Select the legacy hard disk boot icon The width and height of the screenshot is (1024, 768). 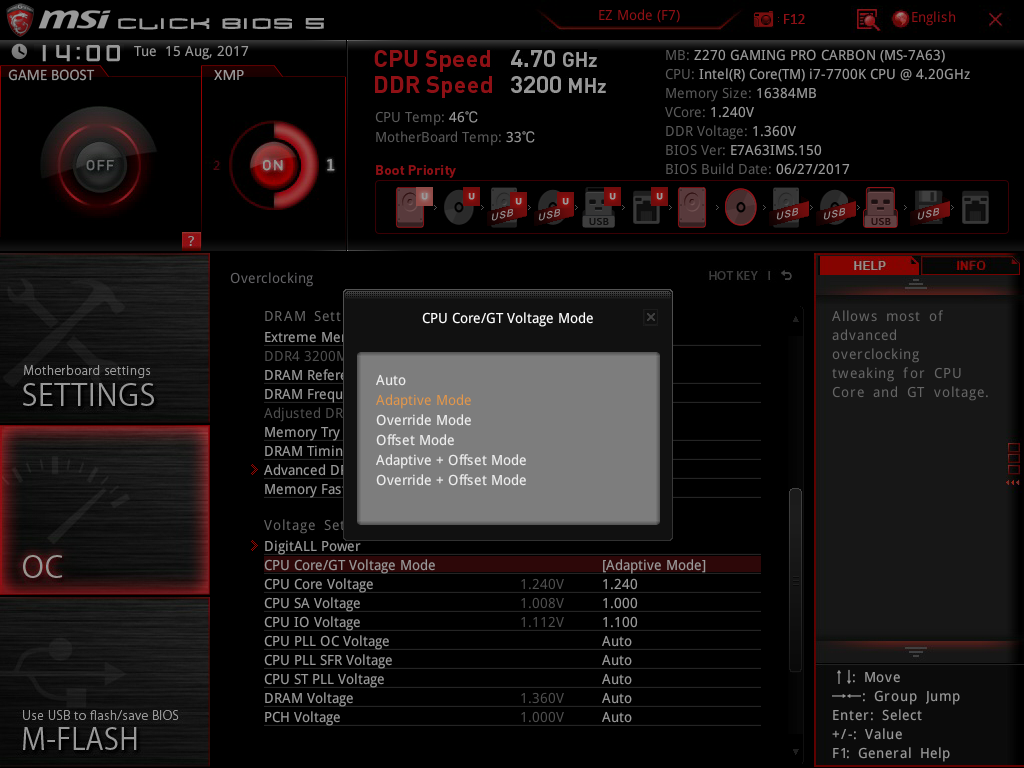click(692, 208)
